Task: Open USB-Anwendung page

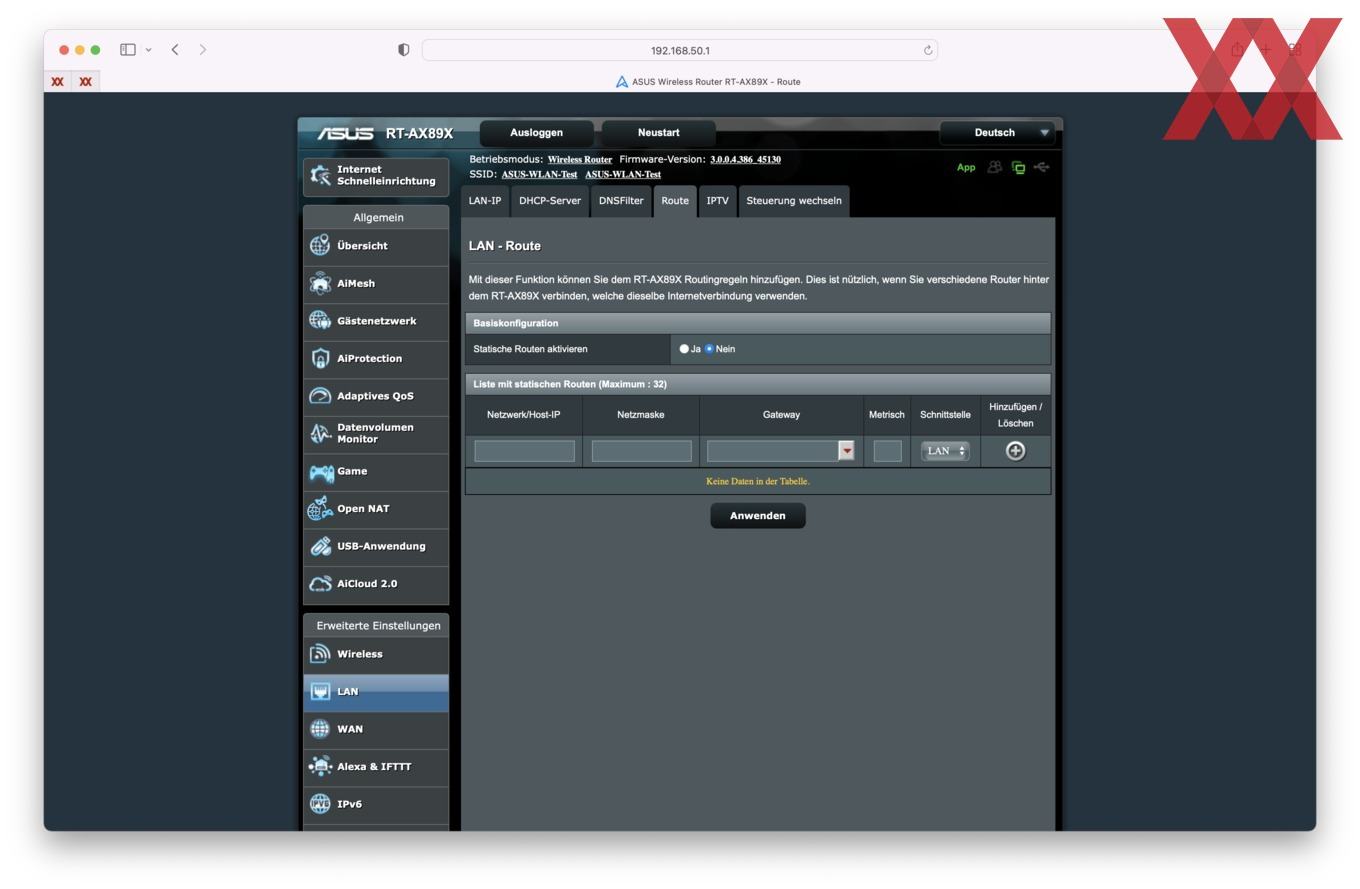Action: coord(376,546)
